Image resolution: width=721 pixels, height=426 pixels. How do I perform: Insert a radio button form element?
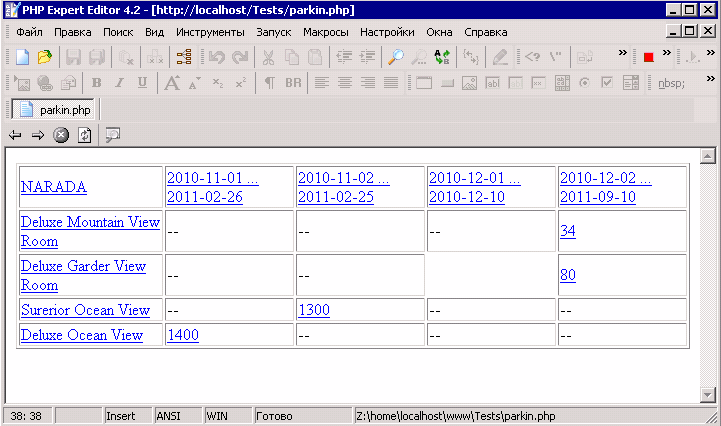click(x=584, y=83)
